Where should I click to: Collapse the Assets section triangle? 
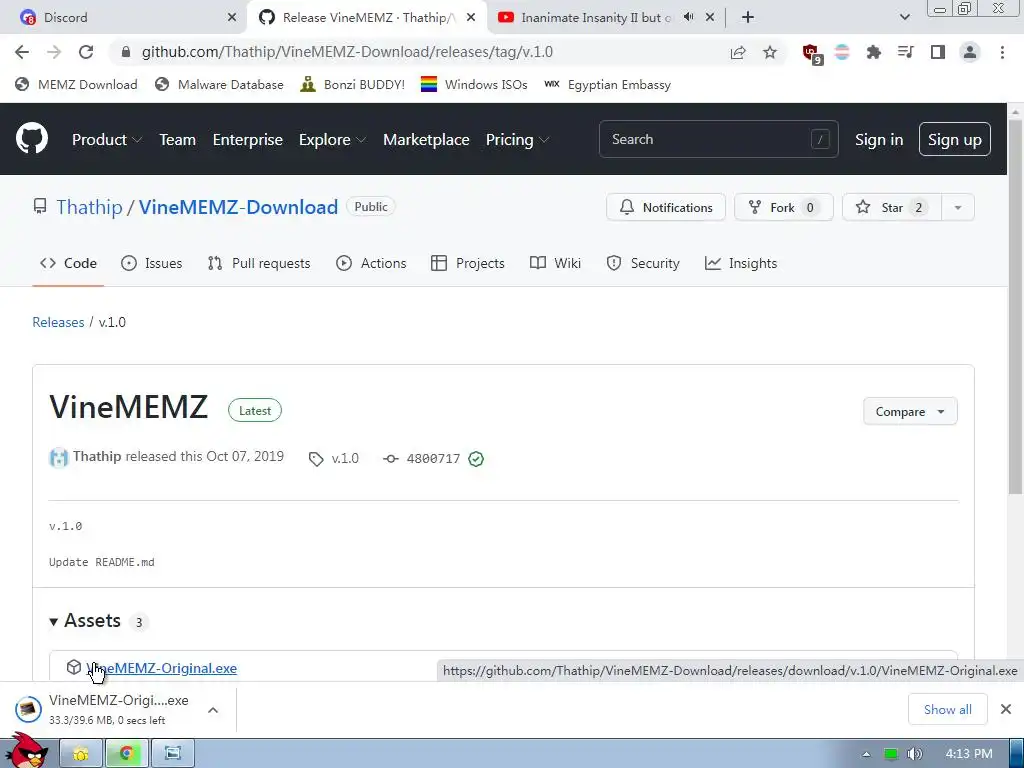click(x=54, y=622)
